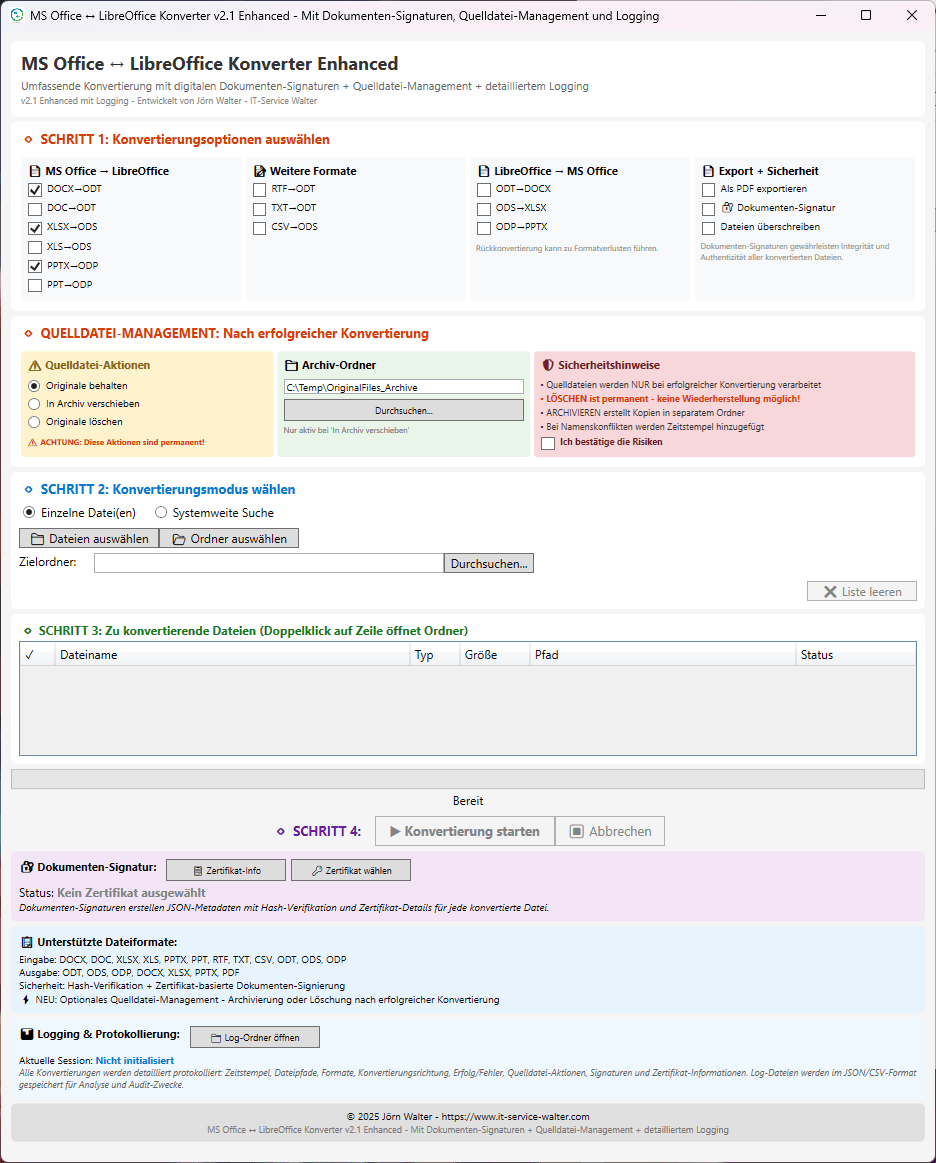Viewport: 936px width, 1163px height.
Task: Click the Status column header in file list
Action: [x=855, y=655]
